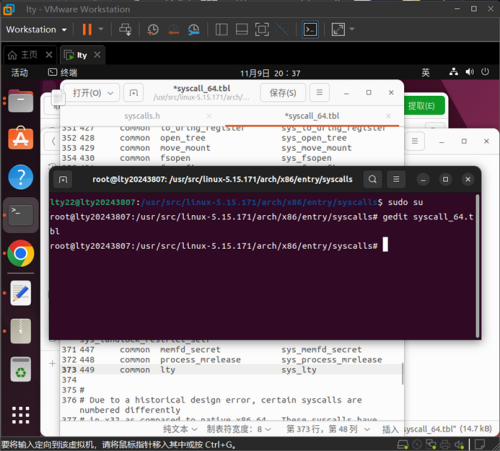This screenshot has width=500, height=451.
Task: Place cursor on the sys_lty line
Action: [232, 370]
